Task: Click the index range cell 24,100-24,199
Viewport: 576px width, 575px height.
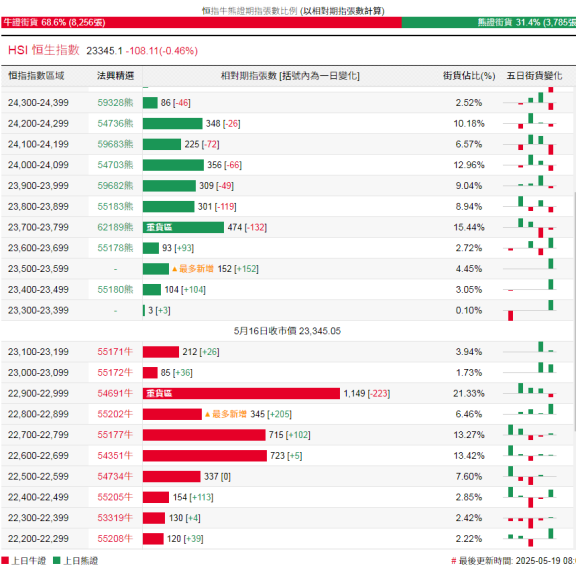Action: coord(38,144)
